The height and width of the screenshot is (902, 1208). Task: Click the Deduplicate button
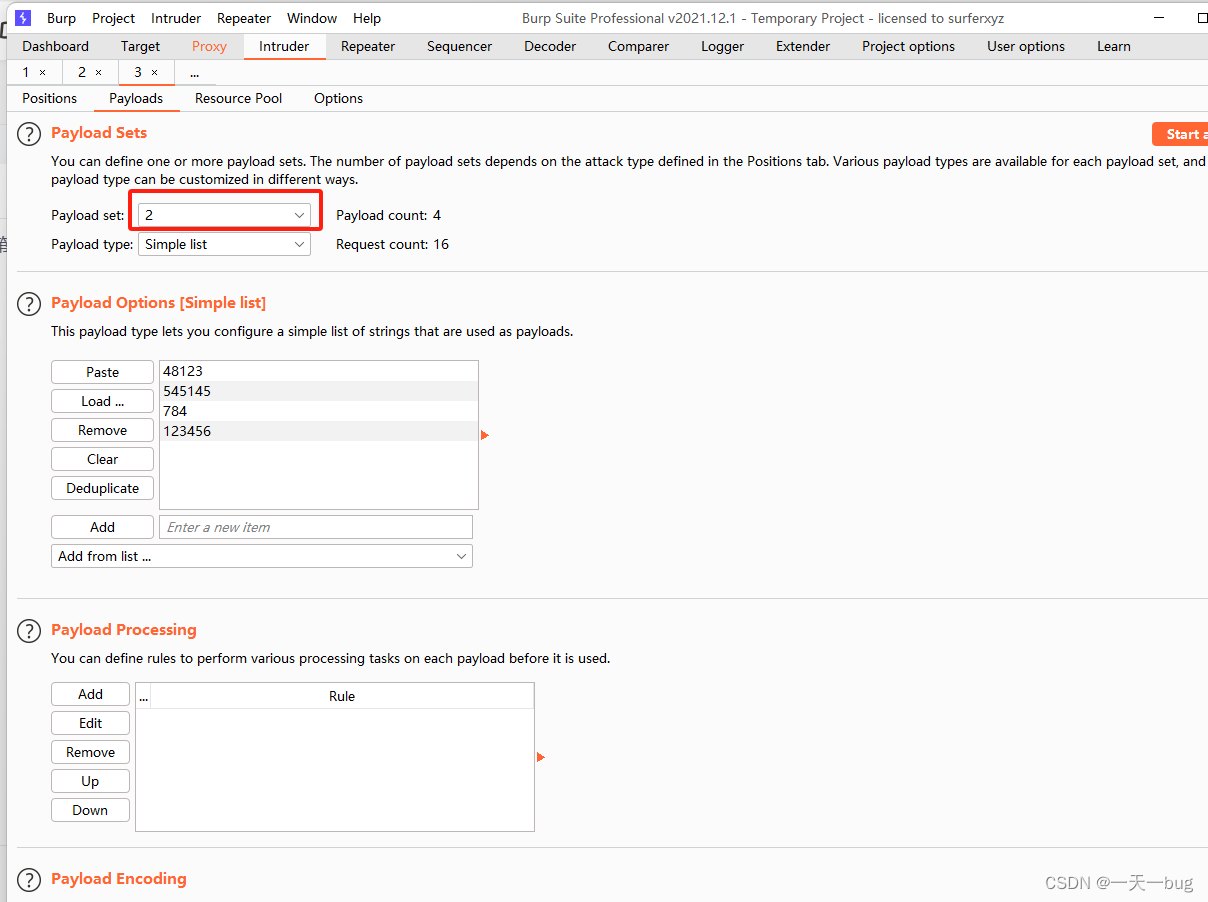103,488
